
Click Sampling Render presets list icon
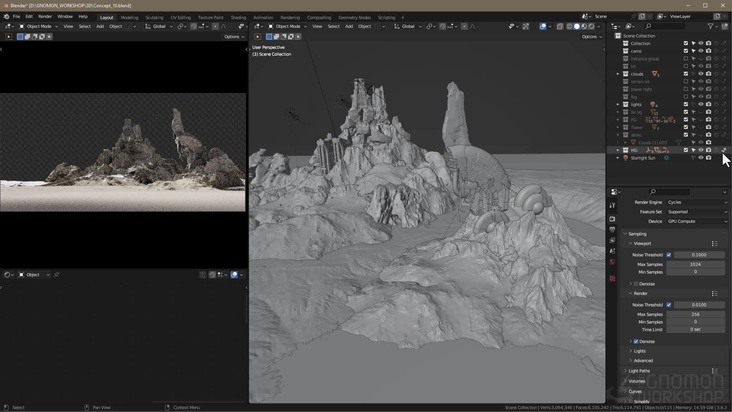[x=714, y=293]
